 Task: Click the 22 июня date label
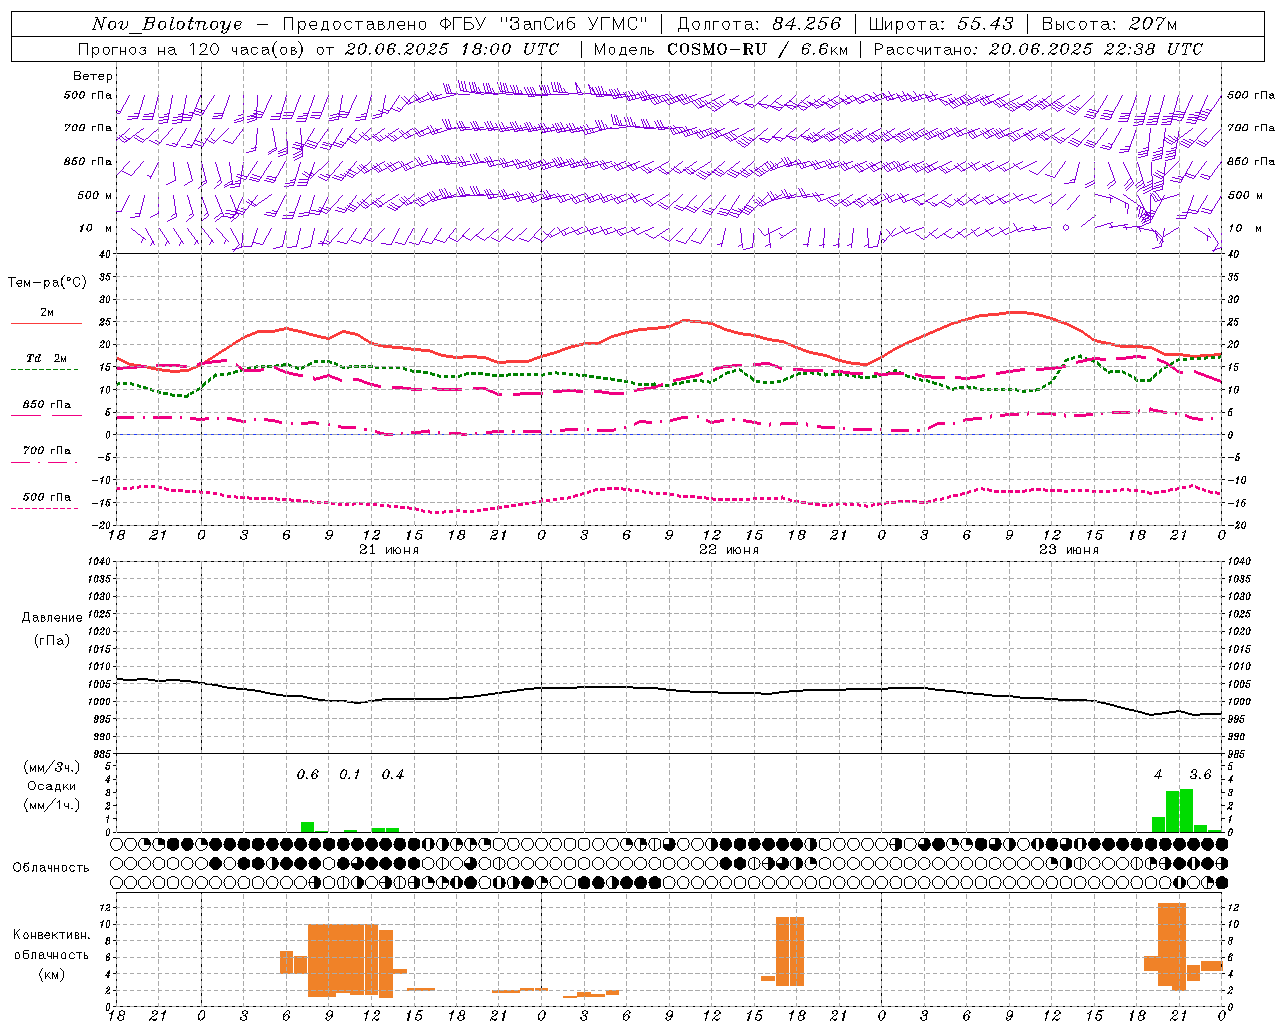pos(729,550)
